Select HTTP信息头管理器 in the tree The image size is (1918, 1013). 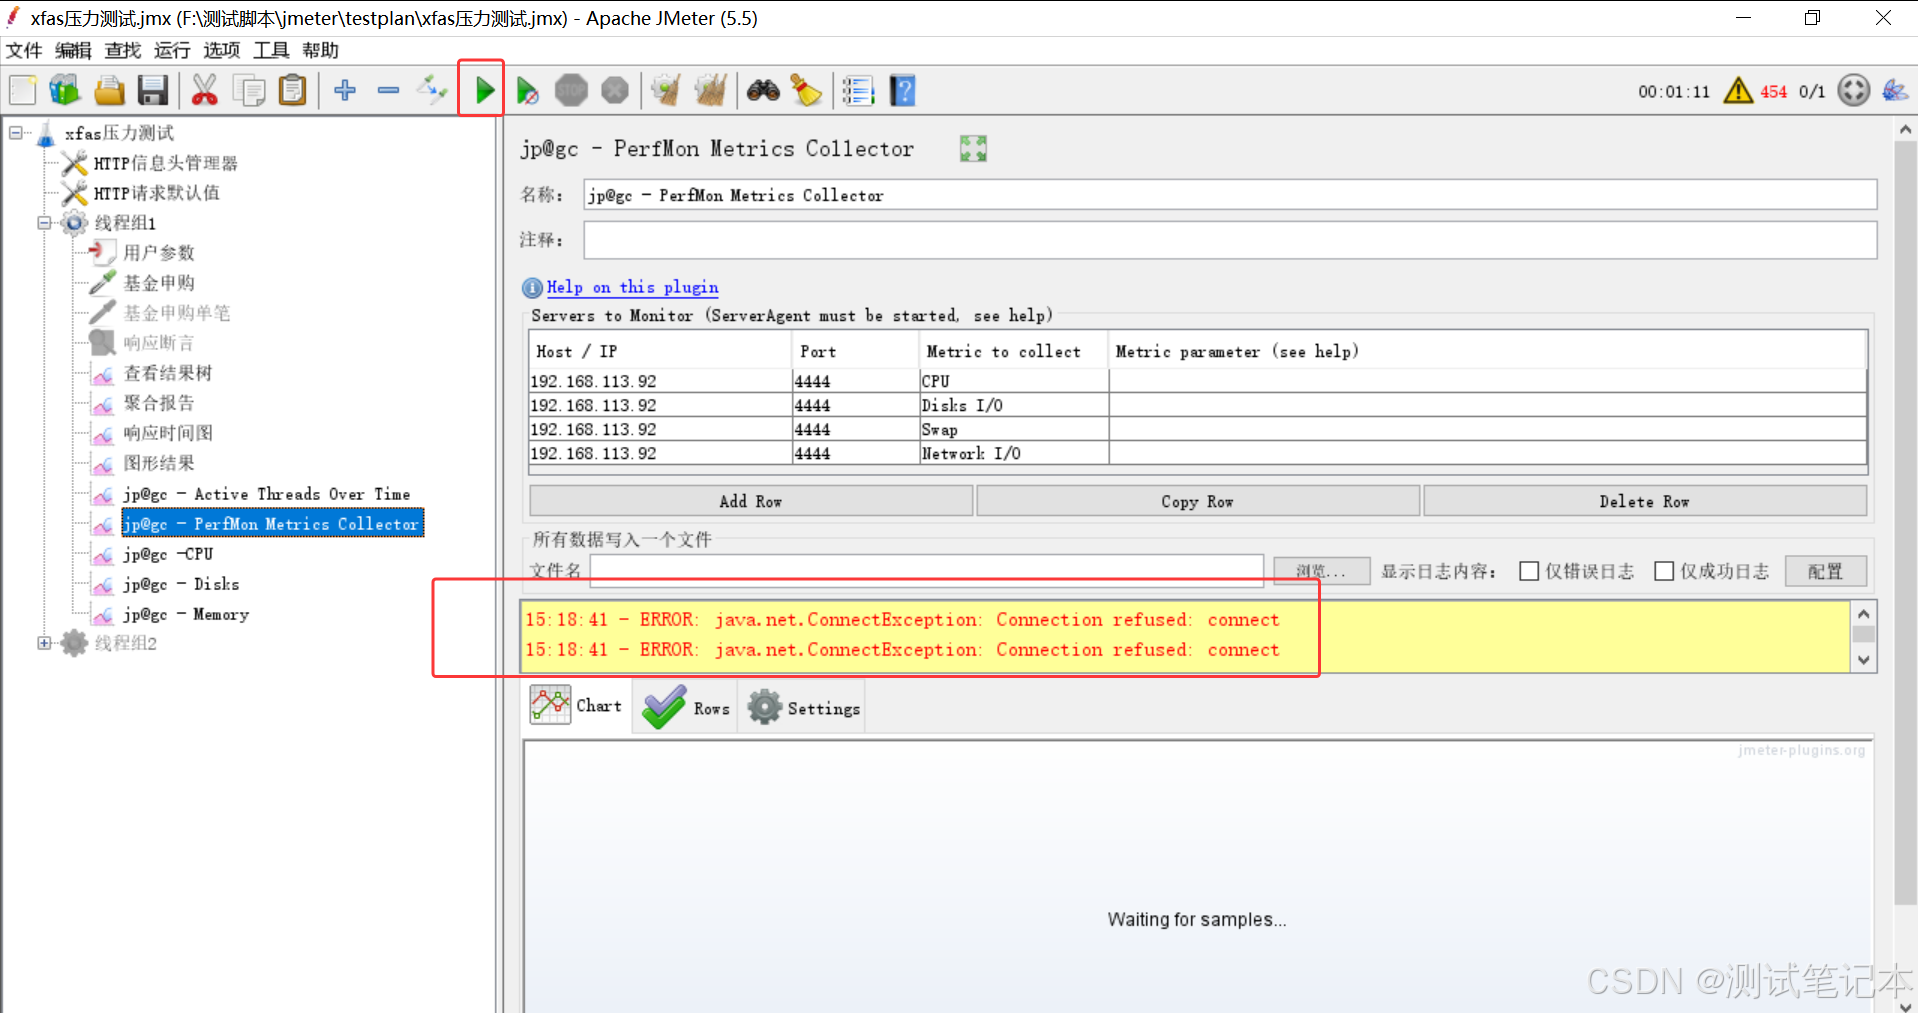166,163
